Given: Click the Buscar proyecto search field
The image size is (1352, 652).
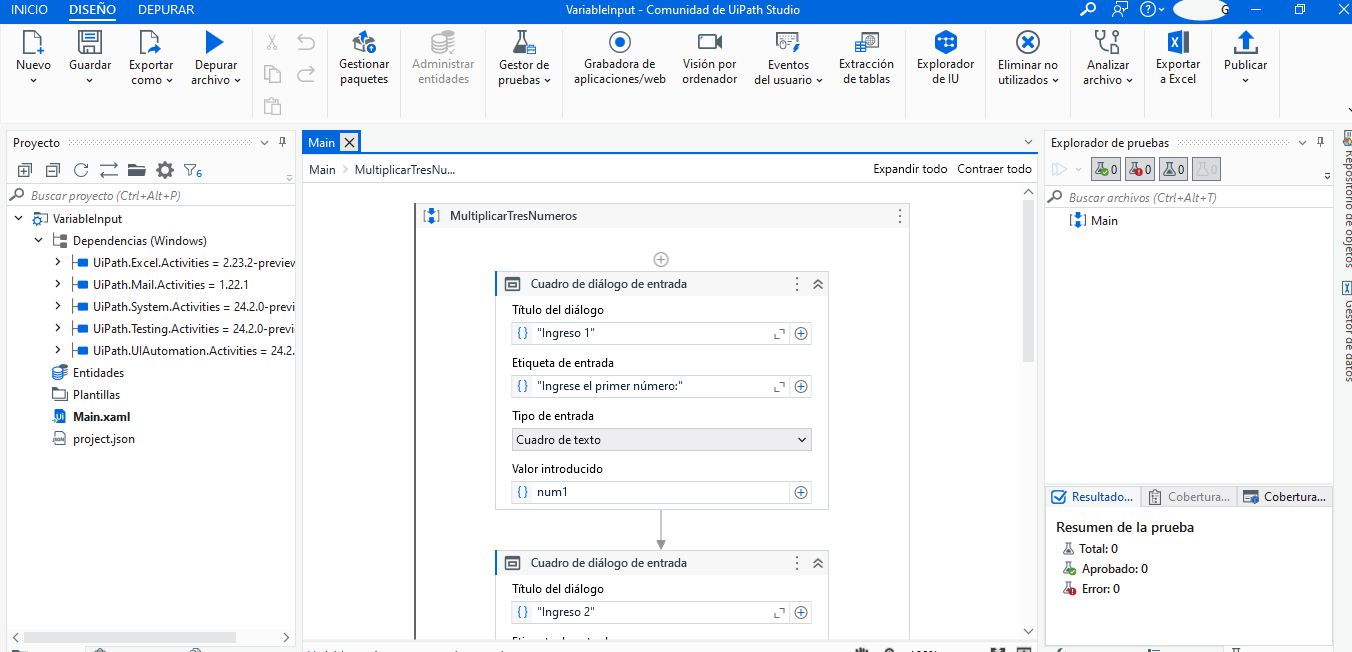Looking at the screenshot, I should (150, 196).
